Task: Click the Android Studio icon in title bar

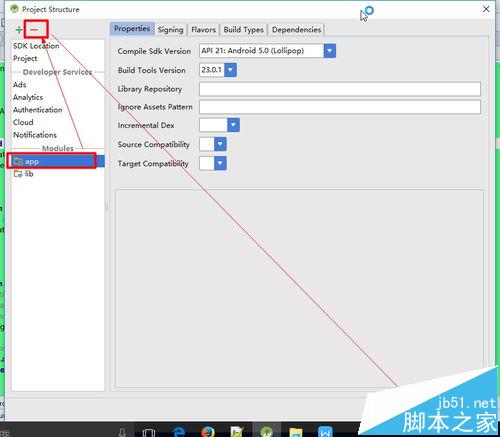Action: (x=14, y=9)
